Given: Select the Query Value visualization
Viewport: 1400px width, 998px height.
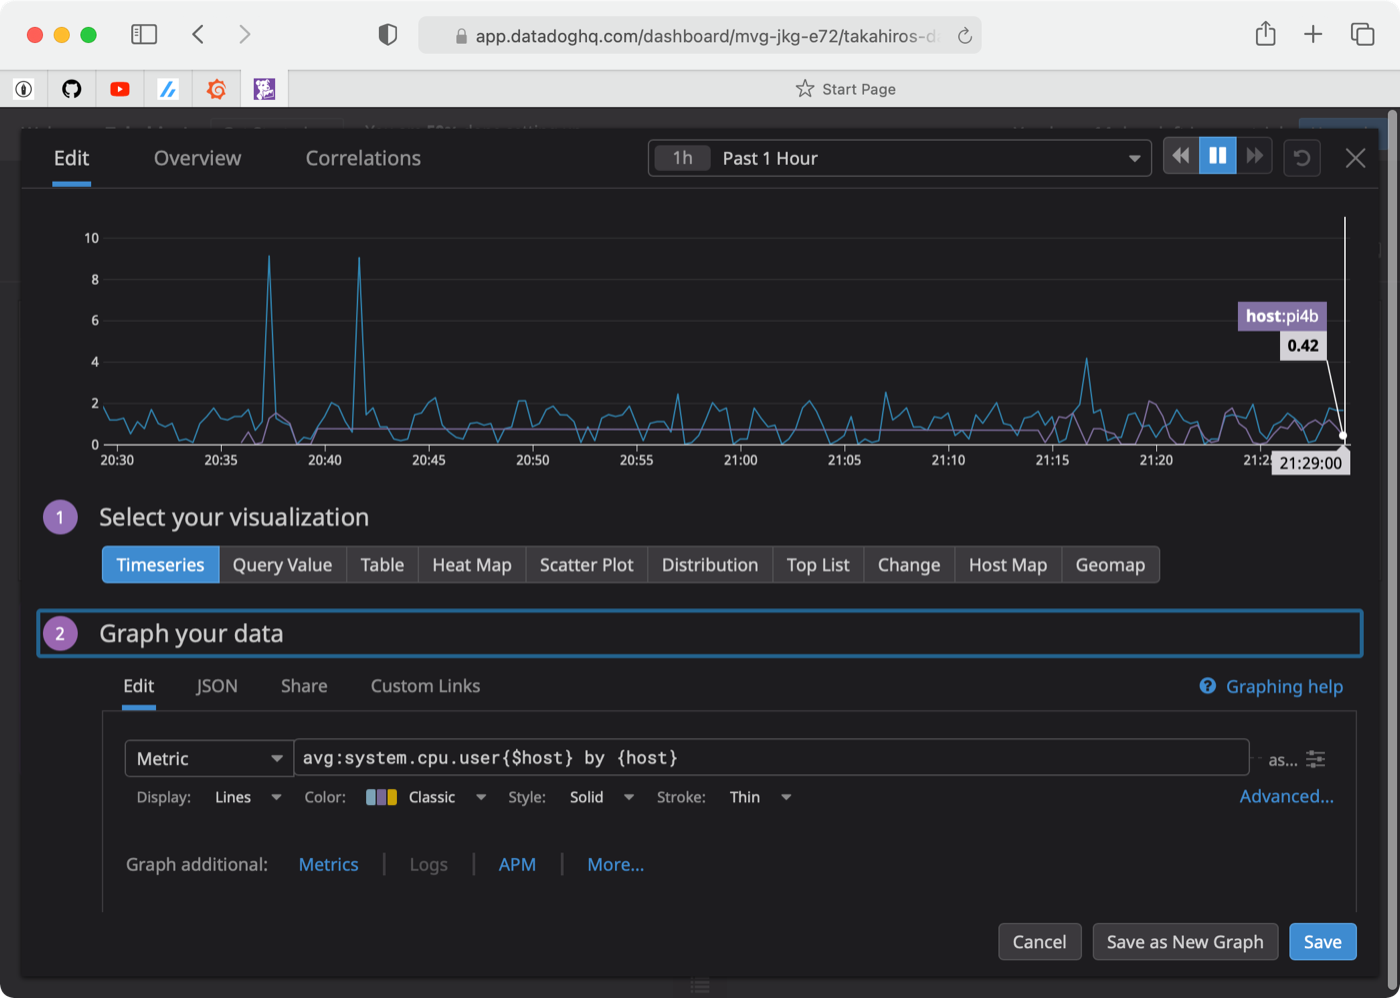Looking at the screenshot, I should tap(282, 565).
